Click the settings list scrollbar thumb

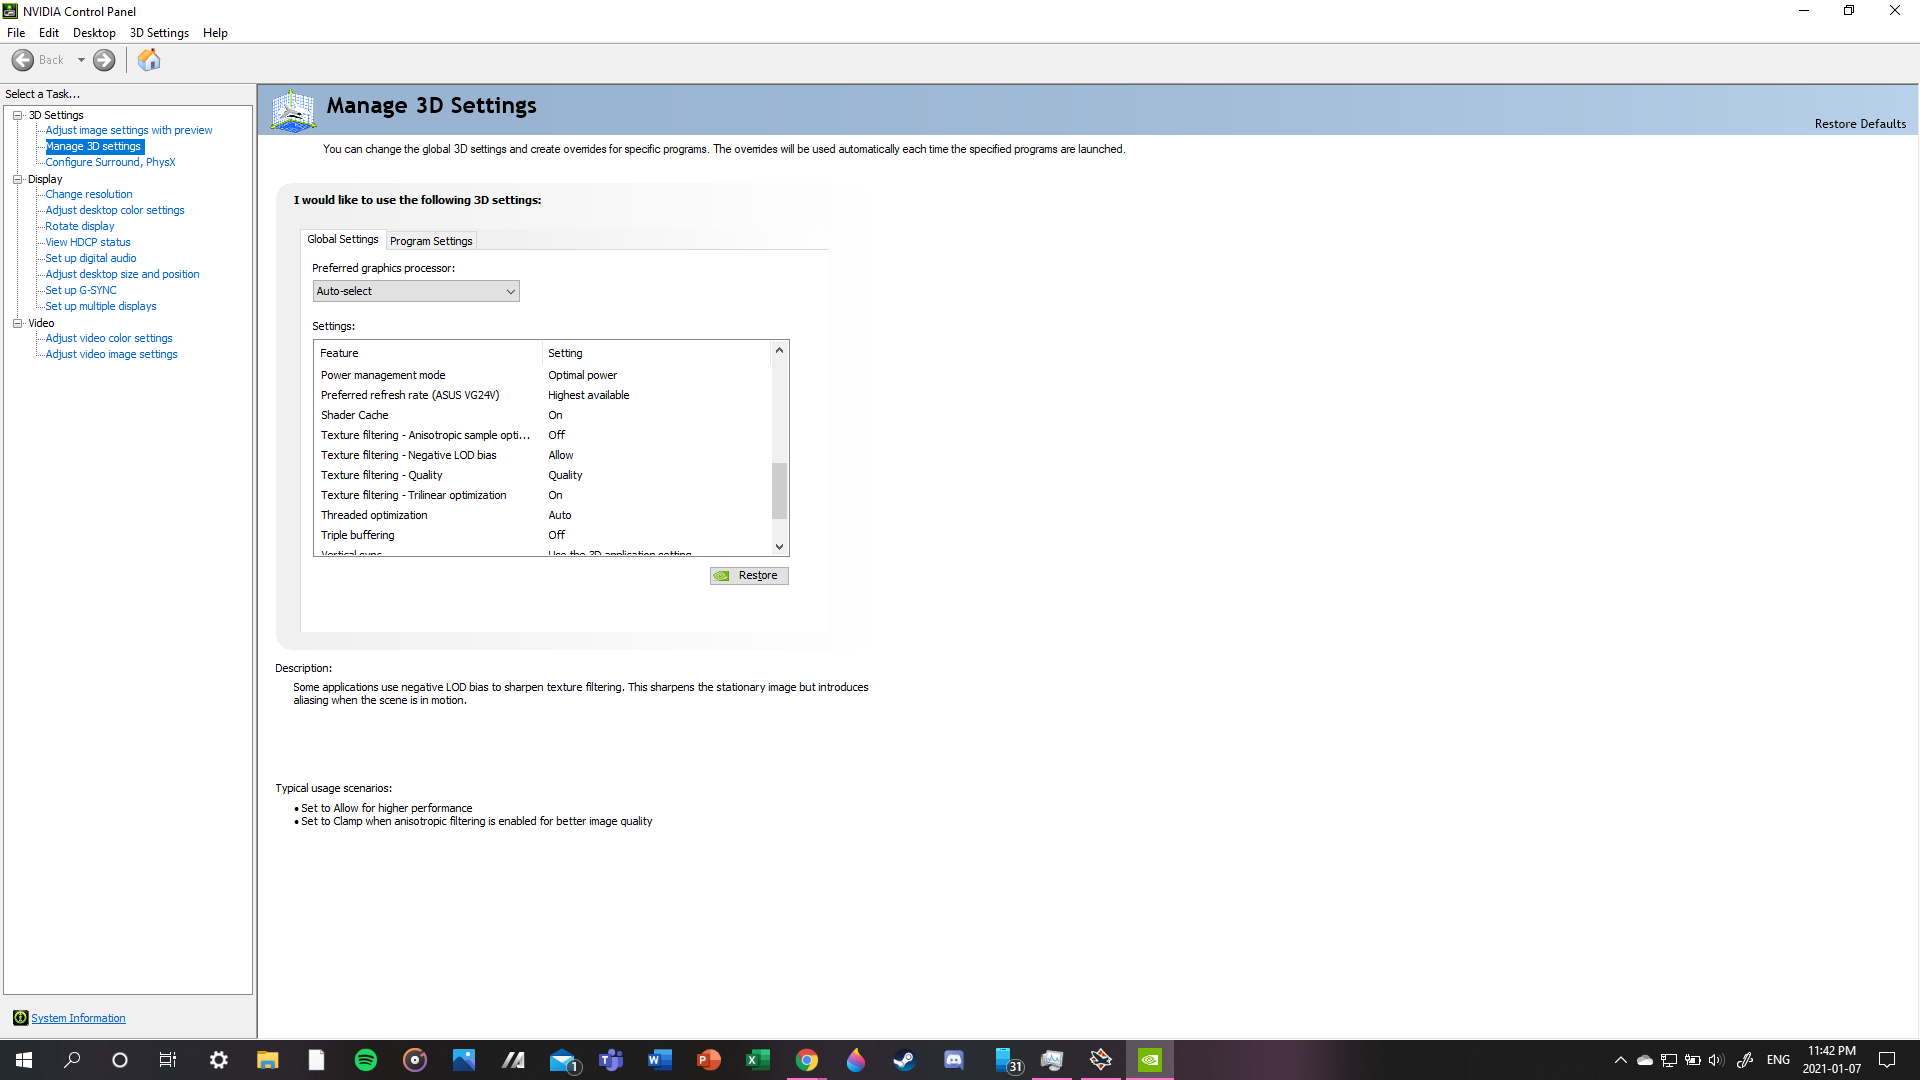point(779,491)
